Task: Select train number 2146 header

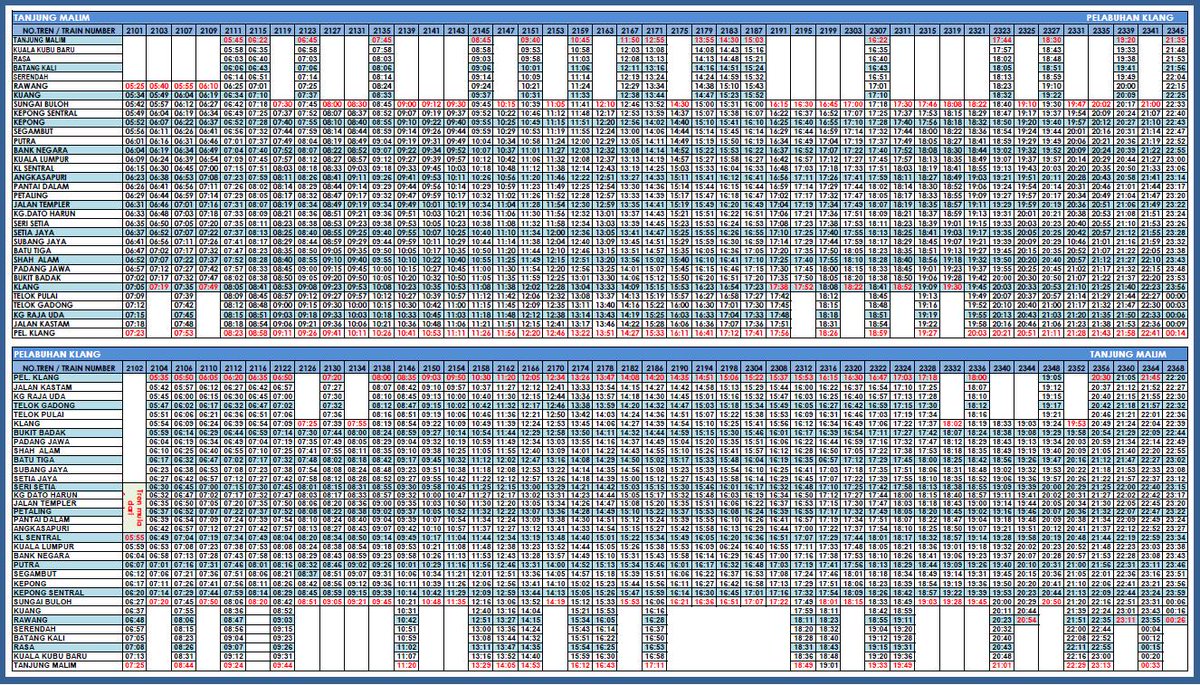Action: pos(406,368)
